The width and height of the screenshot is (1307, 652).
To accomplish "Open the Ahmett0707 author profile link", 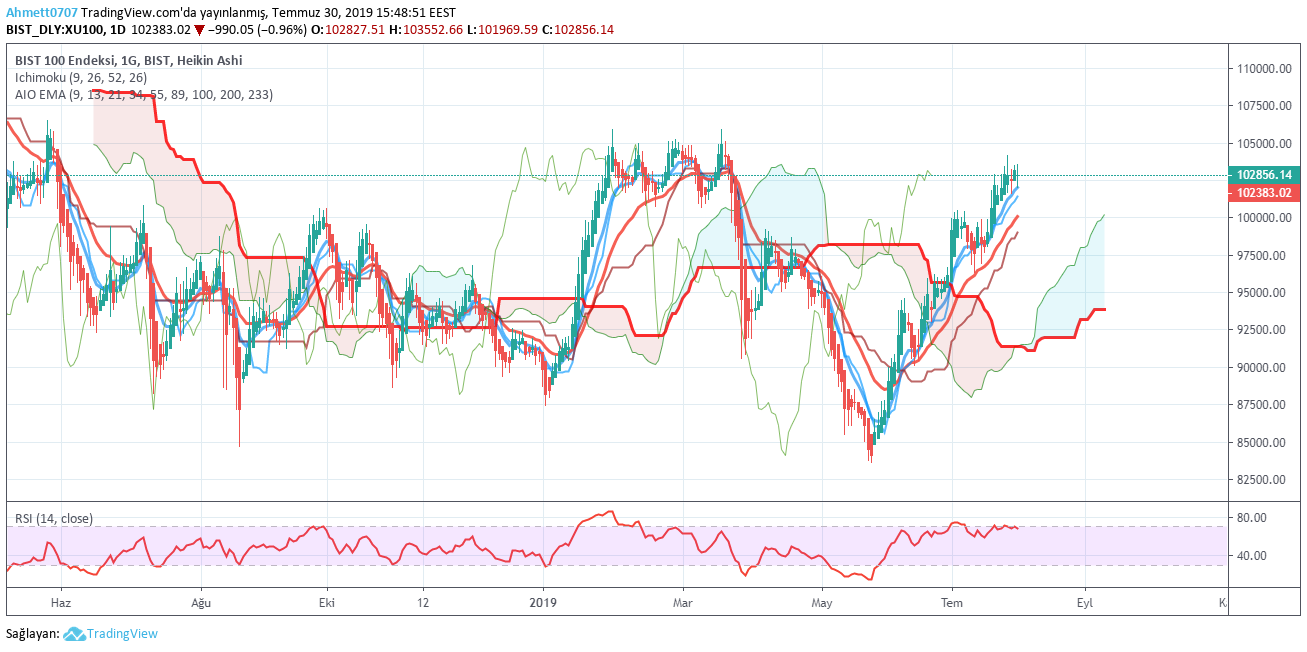I will [41, 13].
